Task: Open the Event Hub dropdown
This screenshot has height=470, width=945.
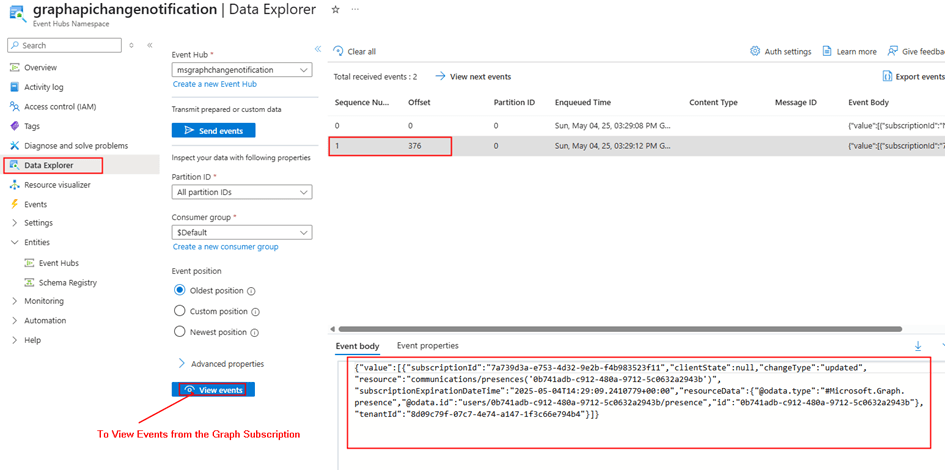Action: pyautogui.click(x=242, y=70)
